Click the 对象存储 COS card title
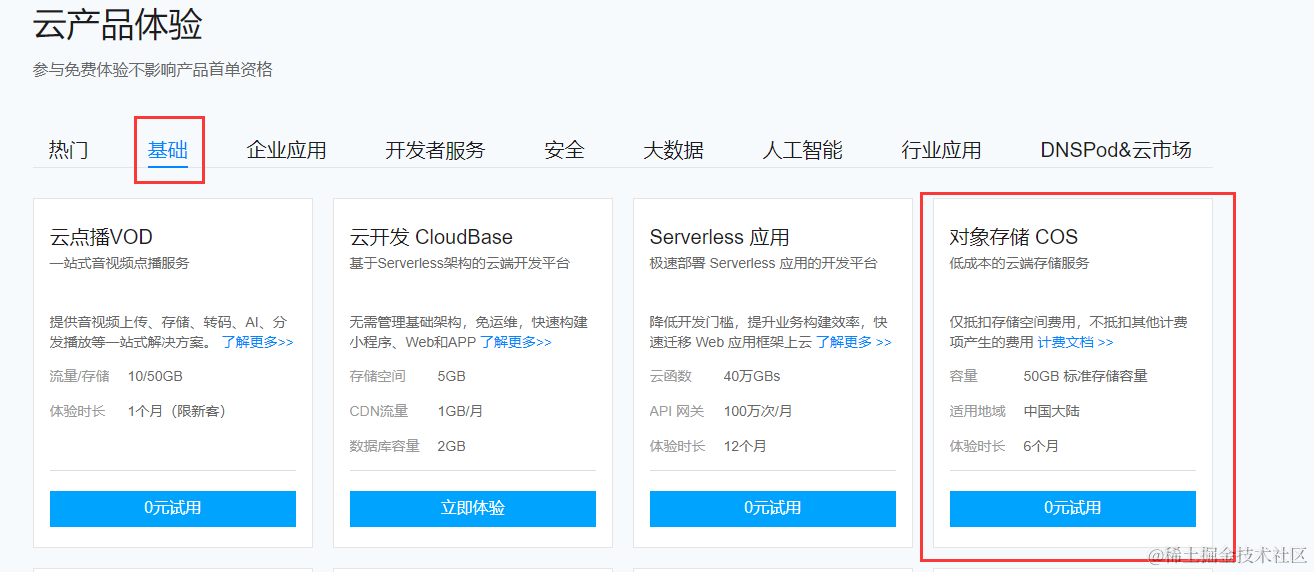 point(1014,237)
